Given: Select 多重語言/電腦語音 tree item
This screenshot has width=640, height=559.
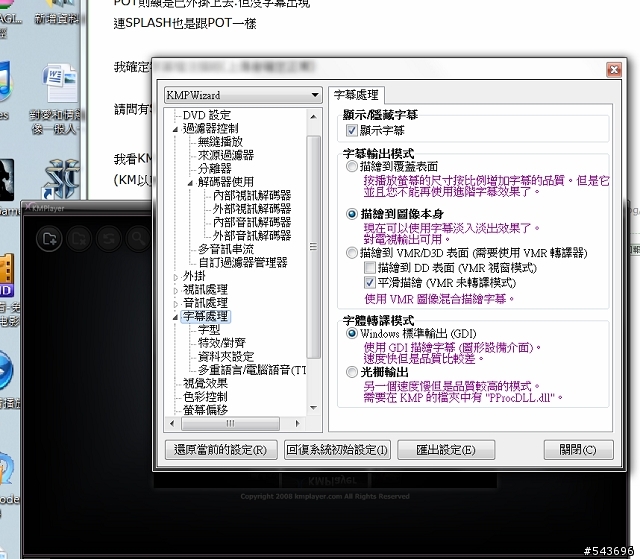Looking at the screenshot, I should click(x=252, y=370).
